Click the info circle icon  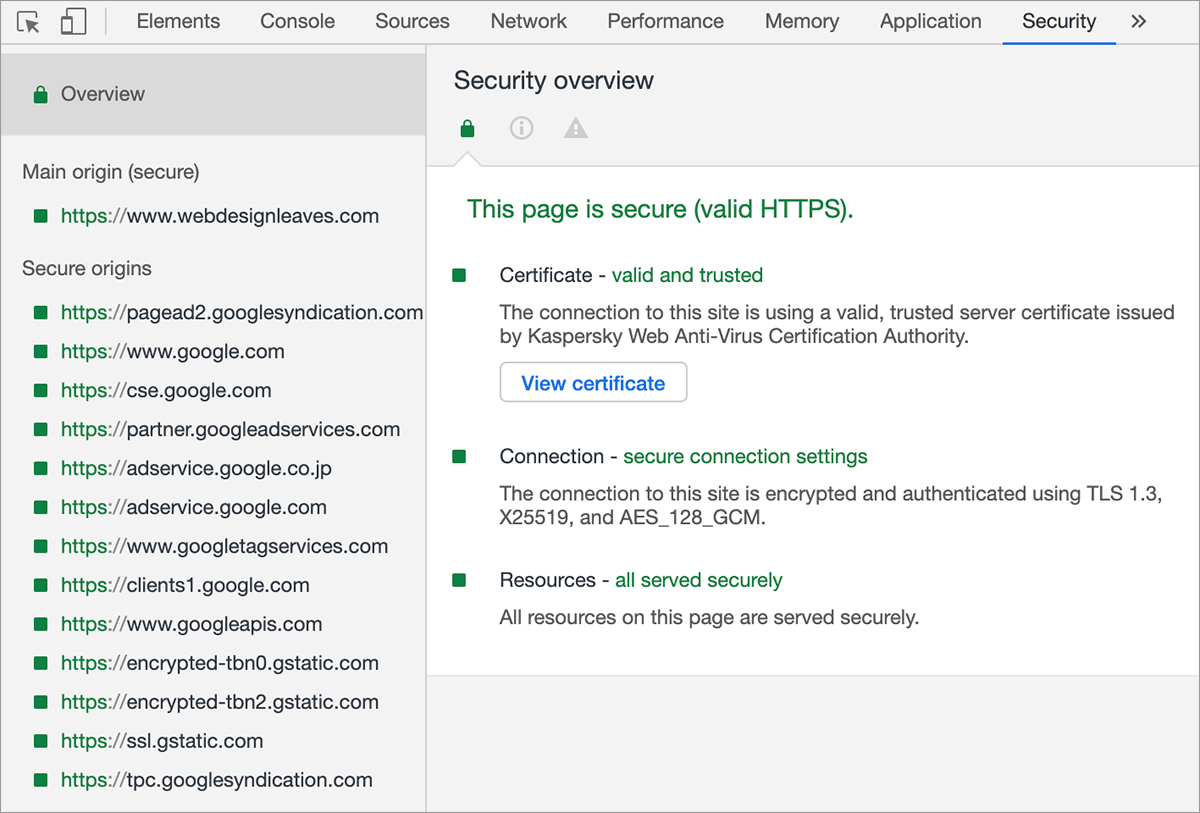tap(521, 128)
